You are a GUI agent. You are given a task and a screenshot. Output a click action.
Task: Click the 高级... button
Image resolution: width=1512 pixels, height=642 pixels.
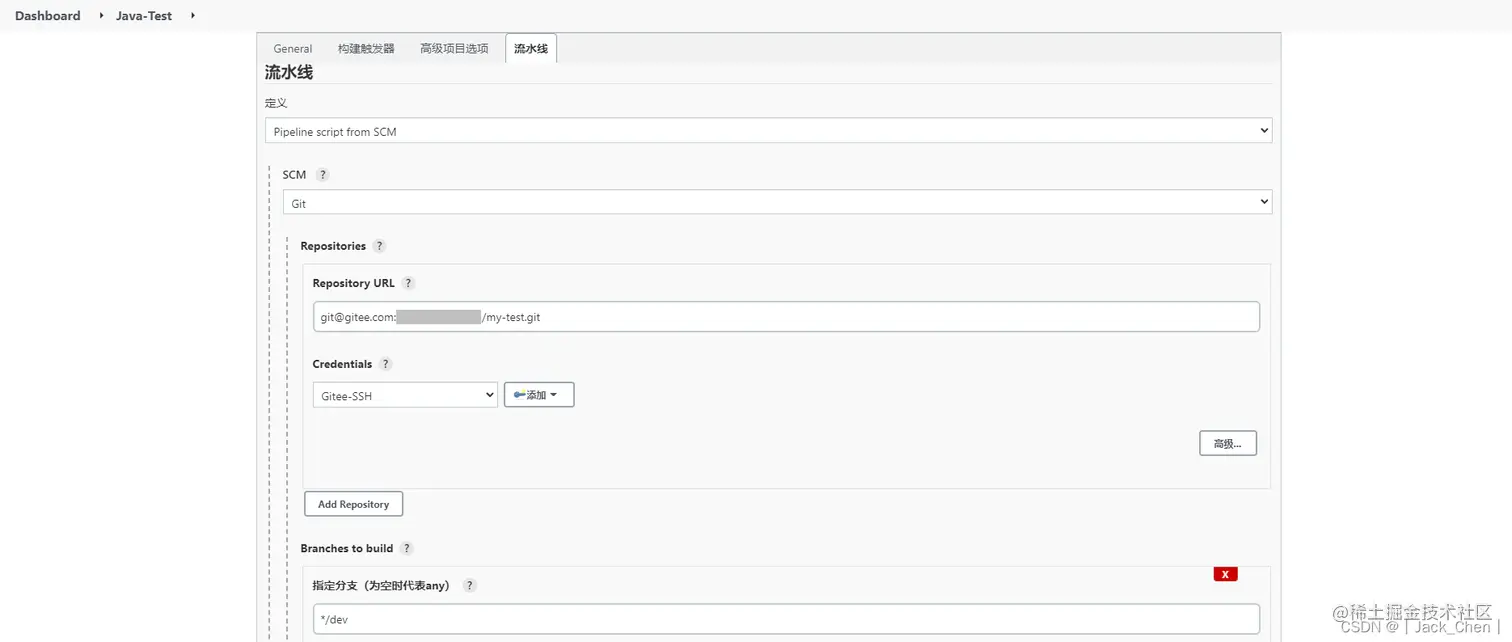click(x=1228, y=443)
